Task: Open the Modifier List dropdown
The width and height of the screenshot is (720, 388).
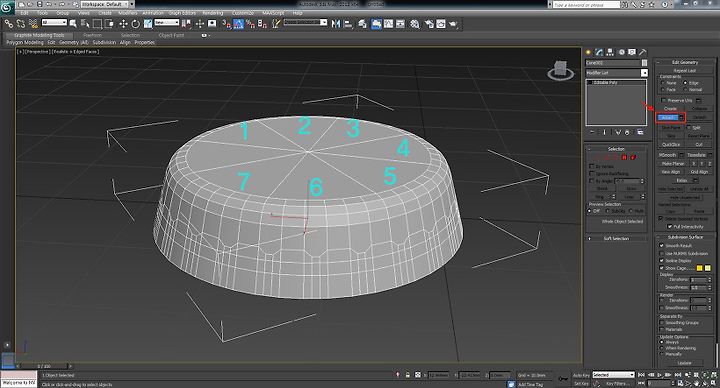Action: [x=616, y=73]
